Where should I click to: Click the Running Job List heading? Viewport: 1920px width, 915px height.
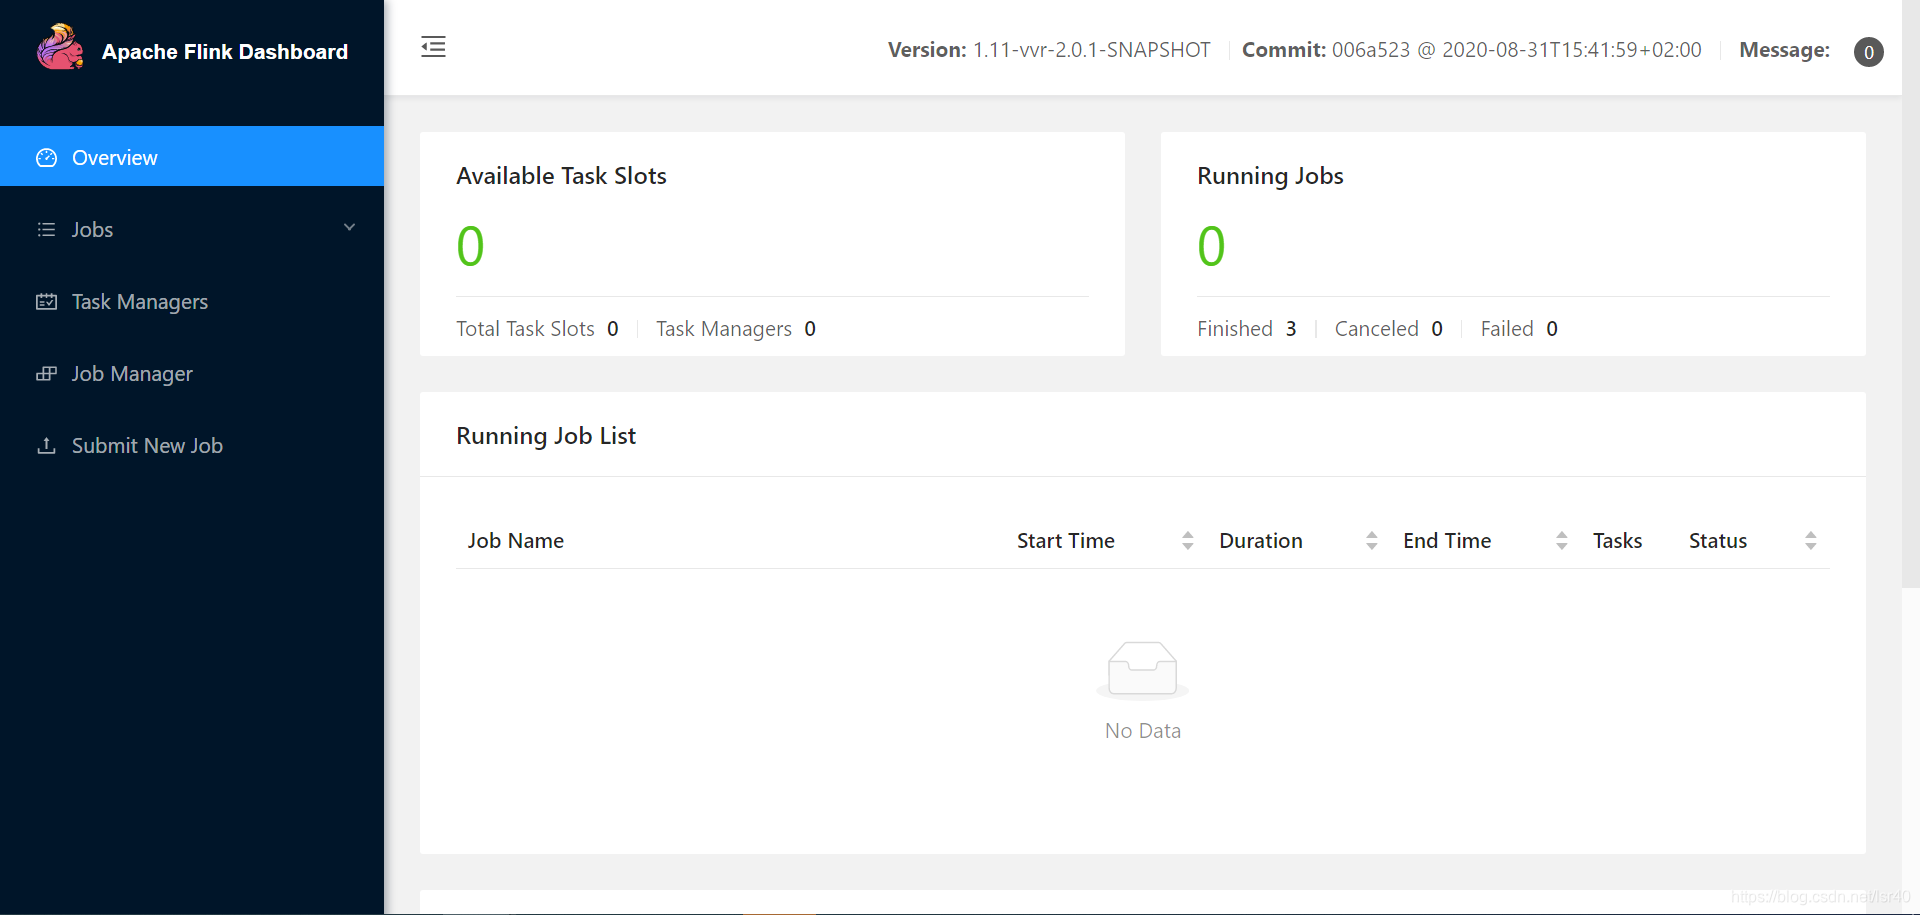[546, 436]
